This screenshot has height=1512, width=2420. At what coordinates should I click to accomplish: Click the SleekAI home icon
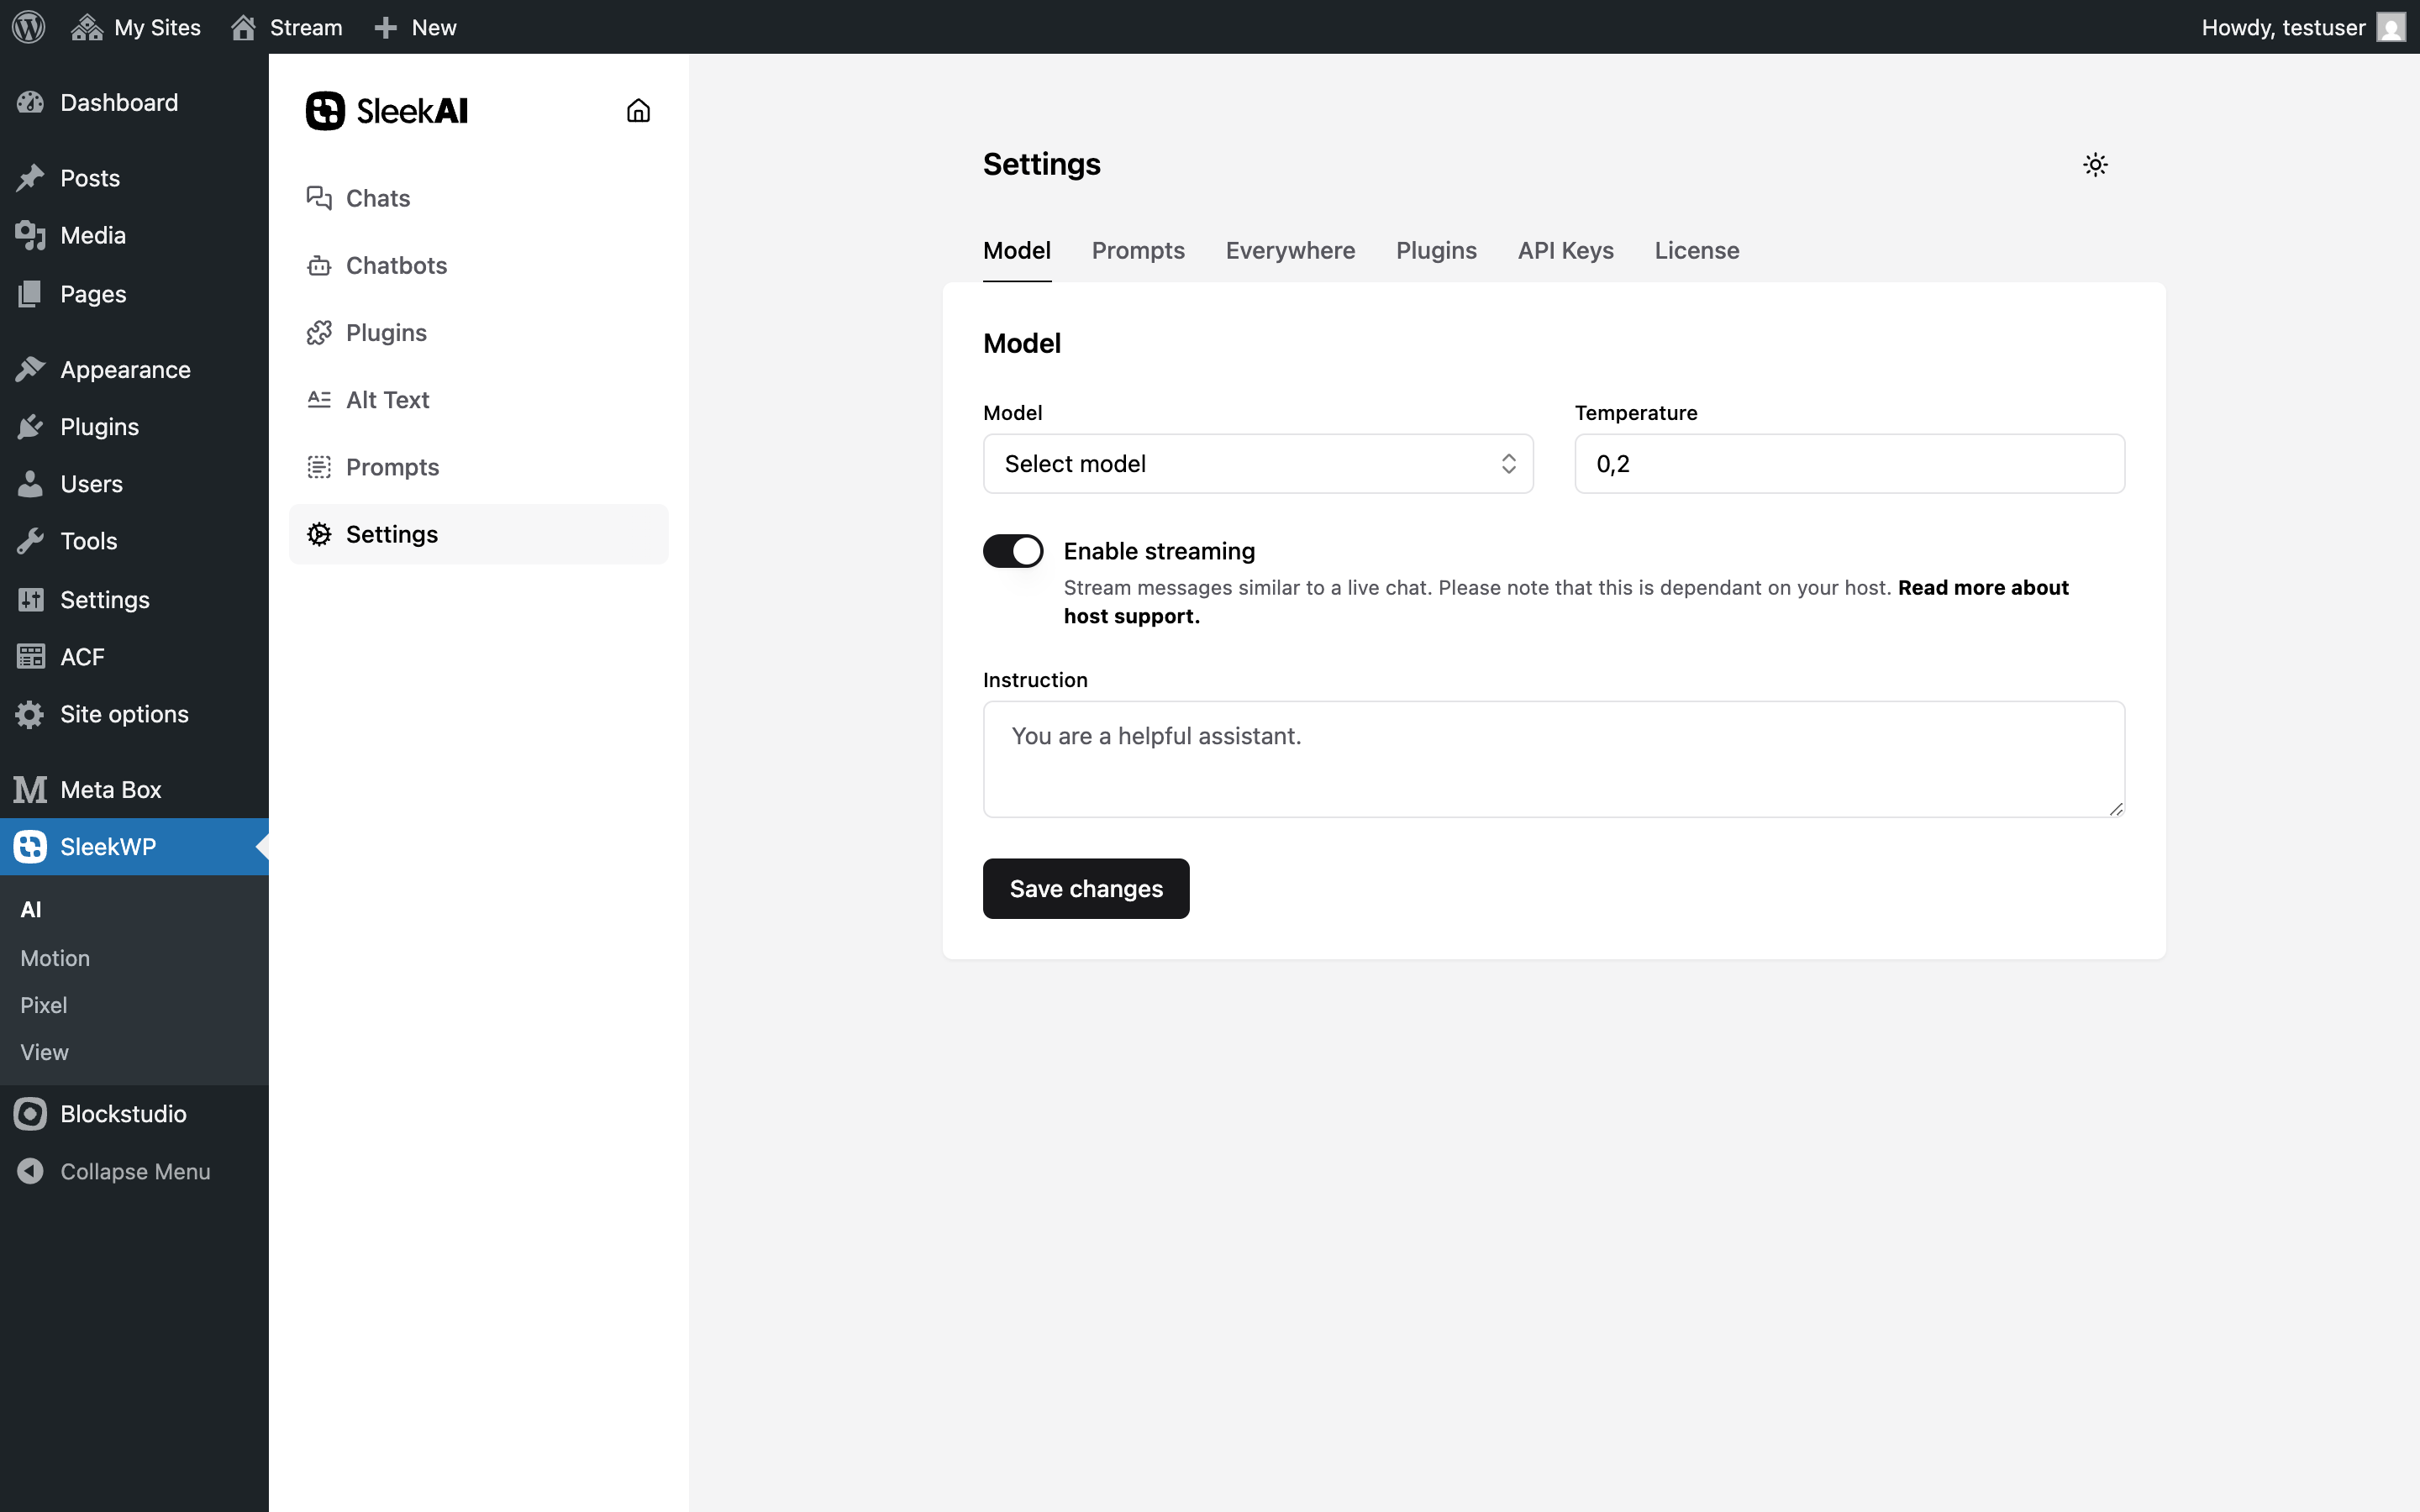click(638, 111)
